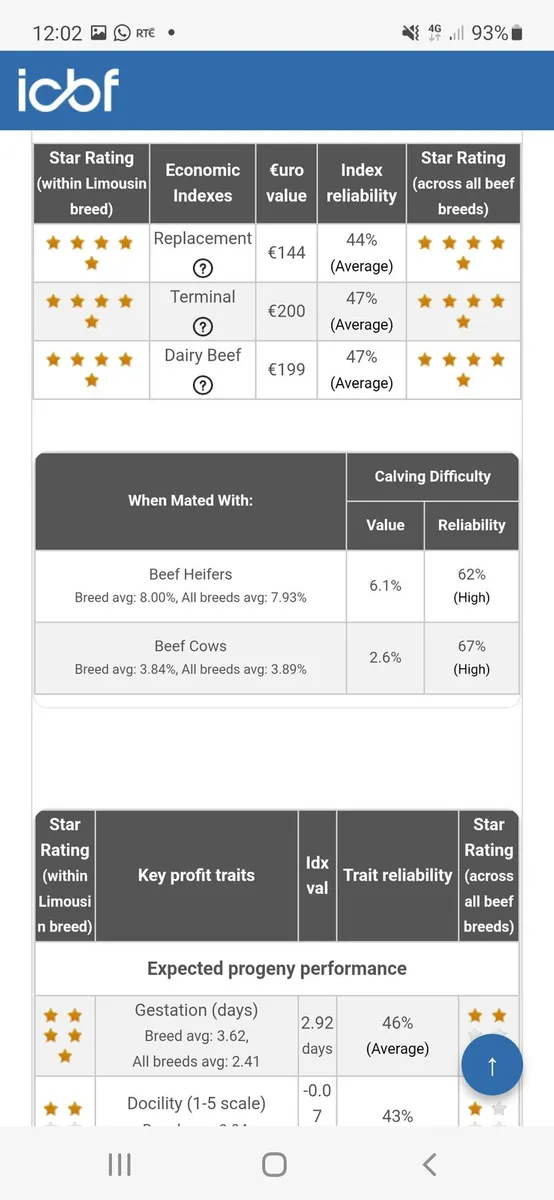Tap the Key profit traits header
554x1200 pixels.
[x=196, y=875]
